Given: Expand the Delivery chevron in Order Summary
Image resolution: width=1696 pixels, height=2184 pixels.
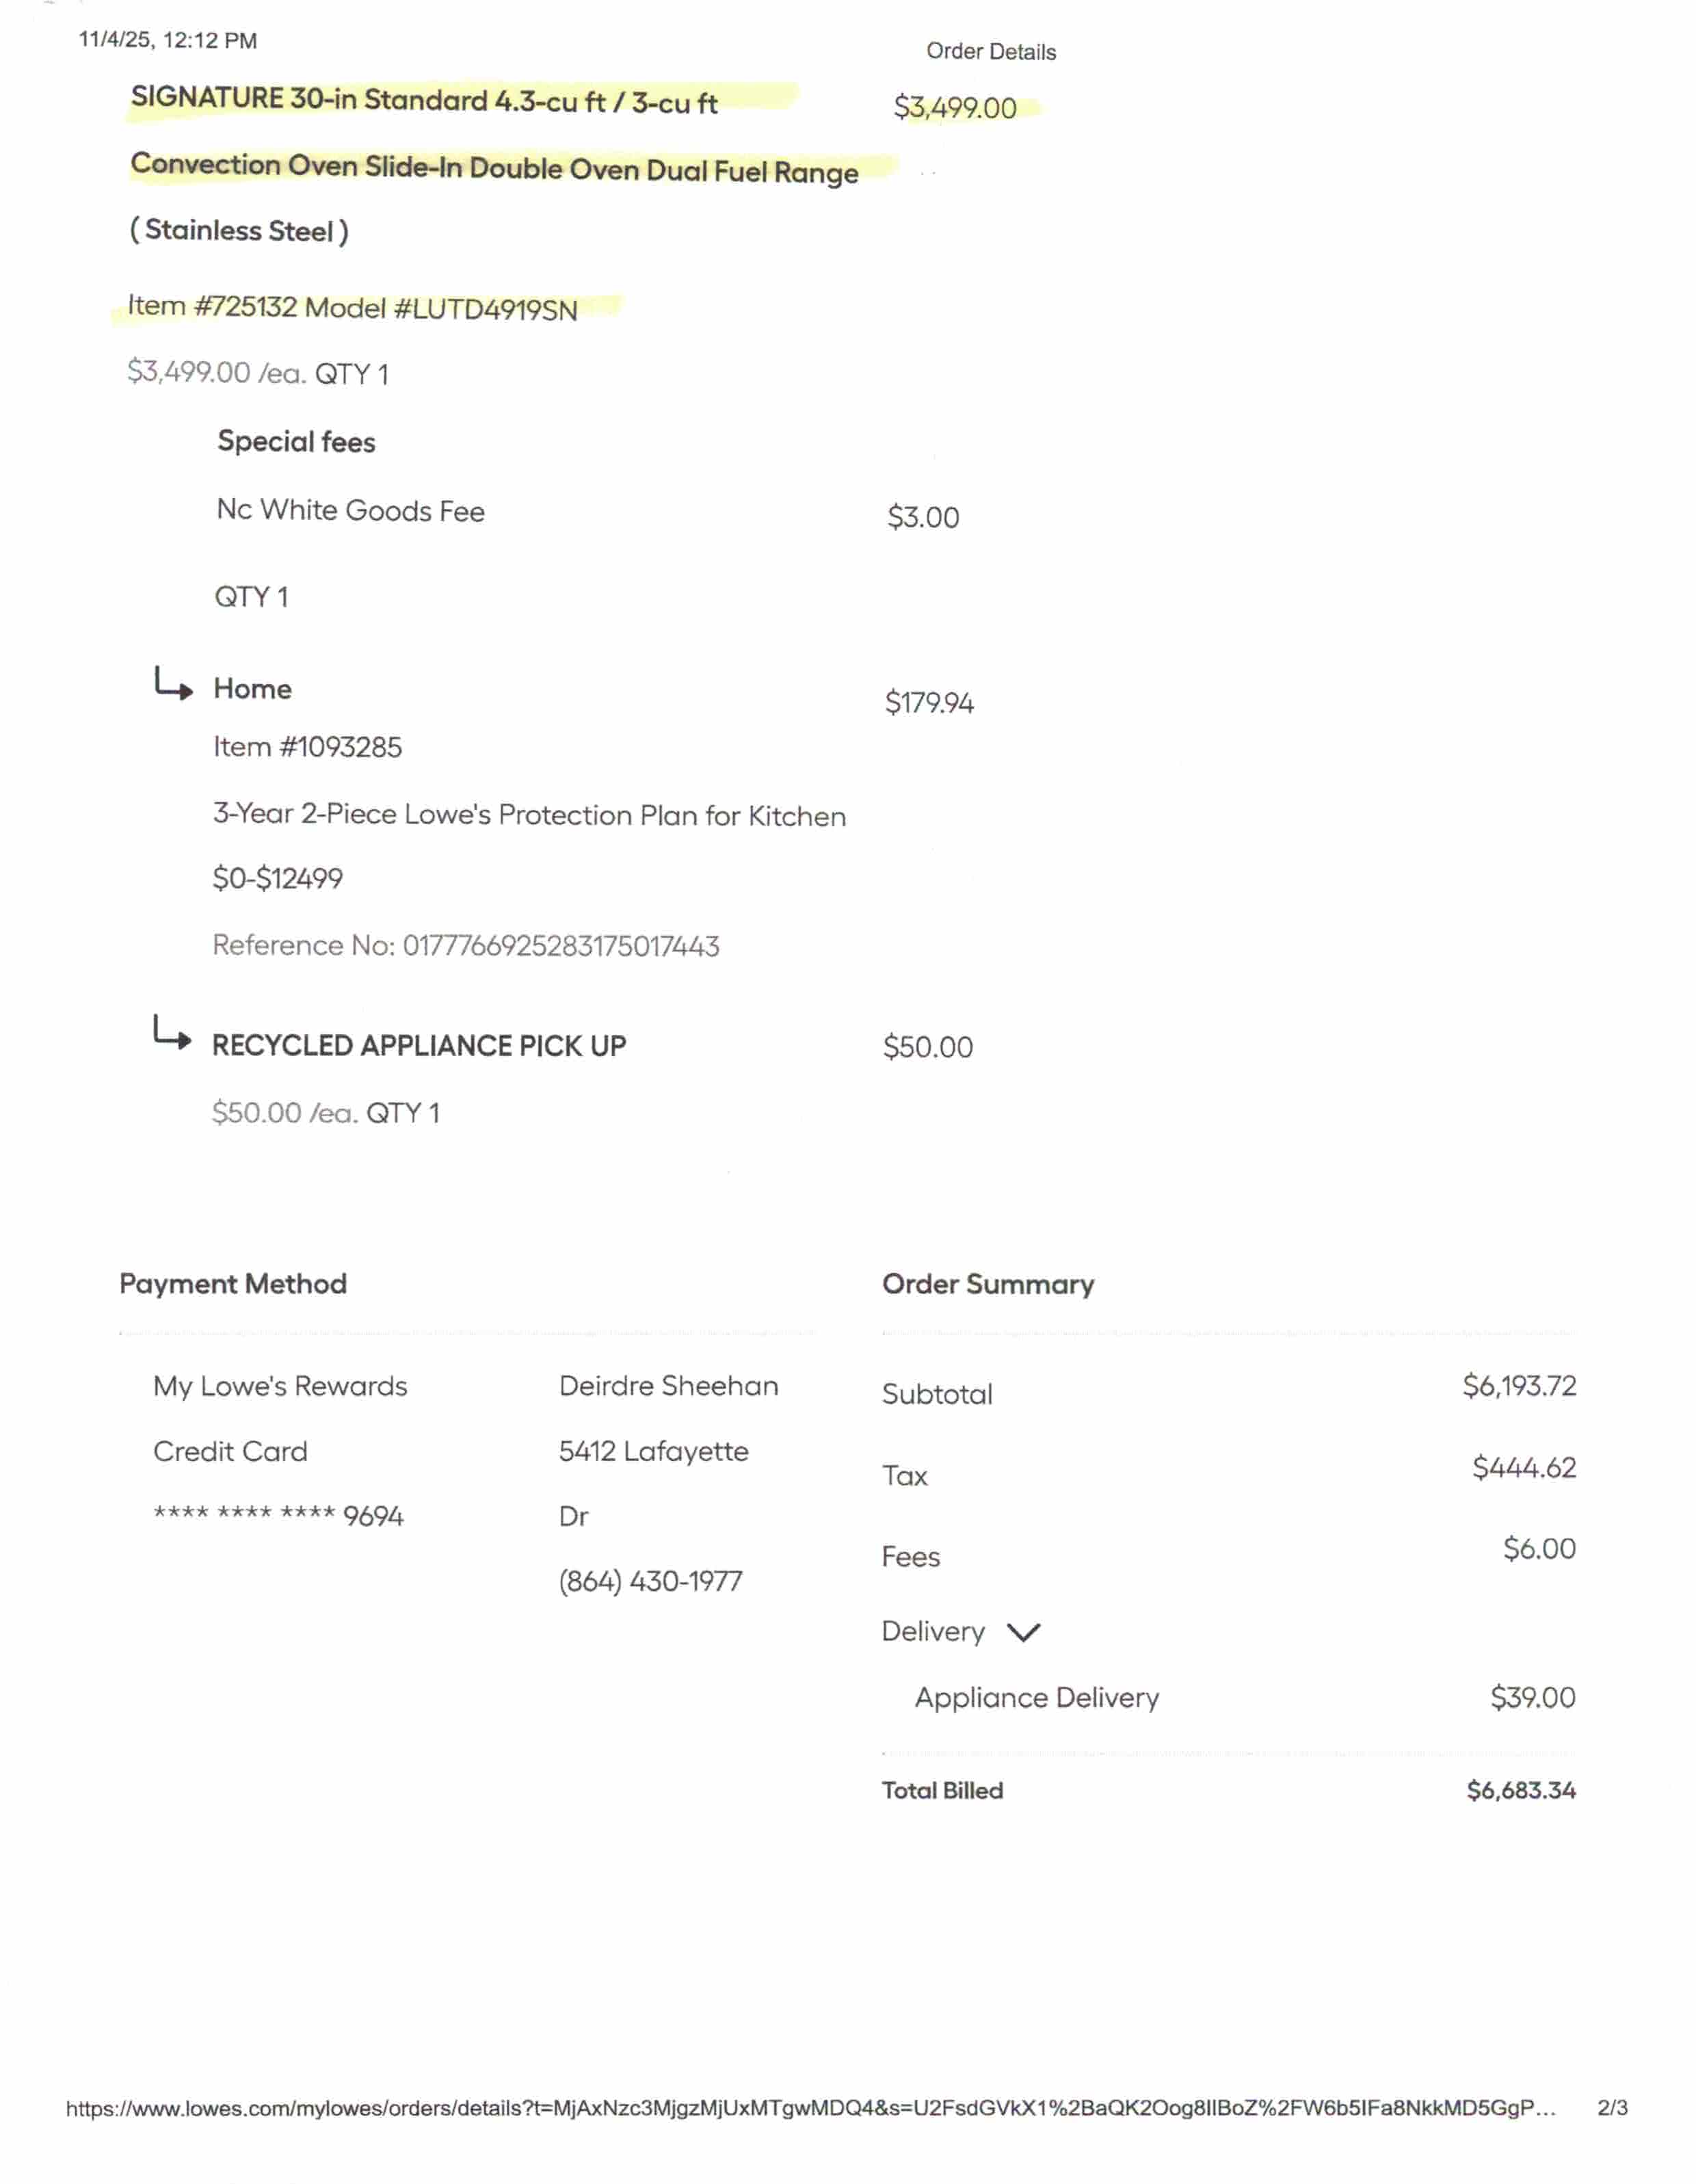Looking at the screenshot, I should (x=1023, y=1633).
